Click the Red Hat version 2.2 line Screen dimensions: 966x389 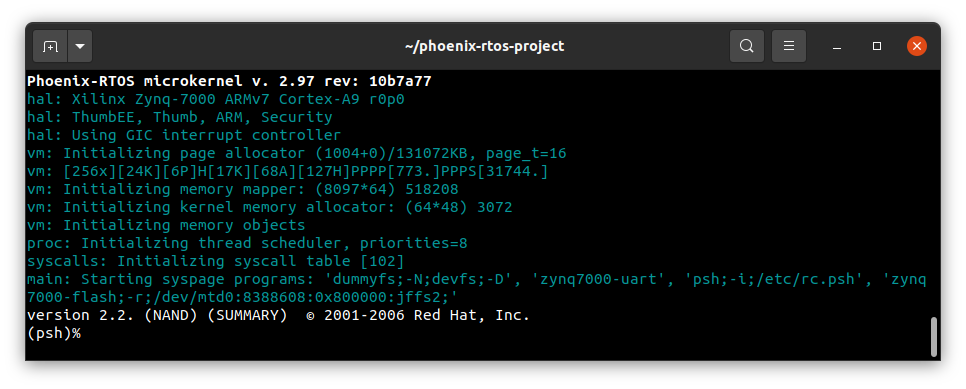click(278, 316)
